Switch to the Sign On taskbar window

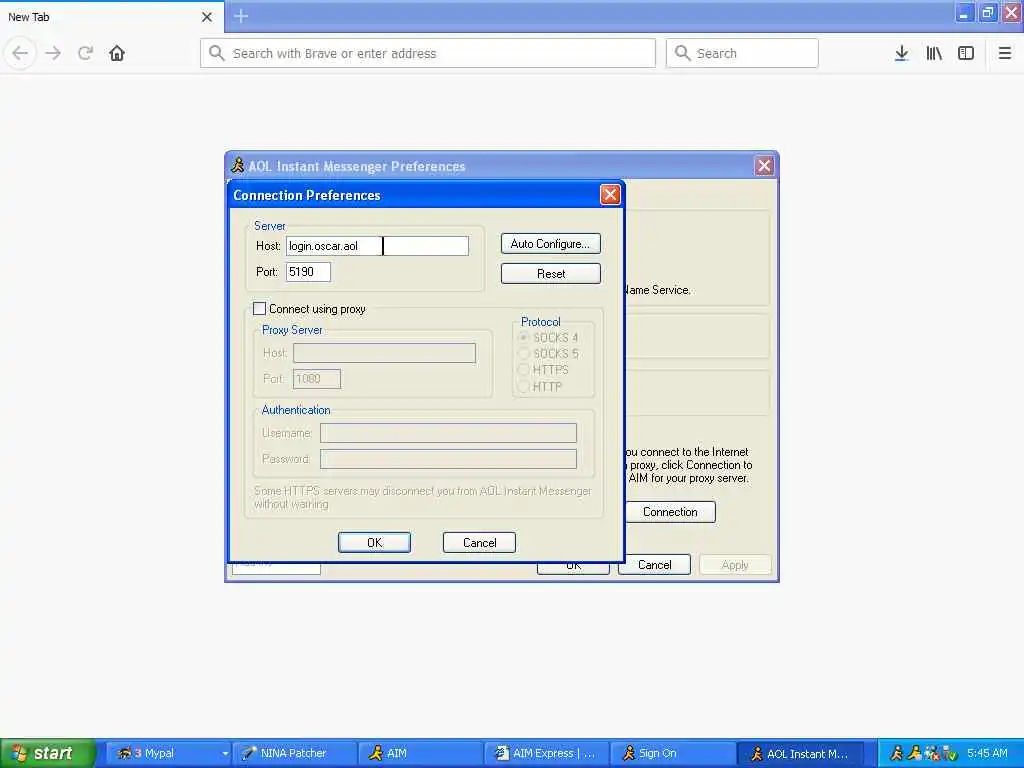click(672, 753)
